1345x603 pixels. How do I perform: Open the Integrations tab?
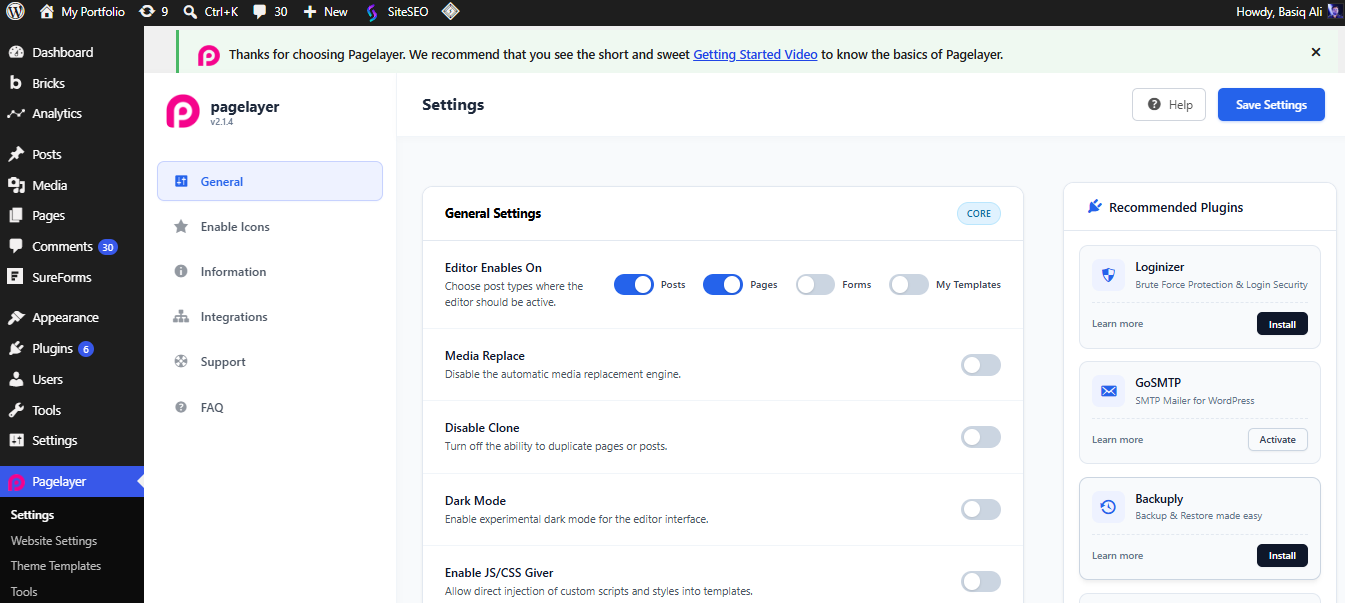(270, 316)
